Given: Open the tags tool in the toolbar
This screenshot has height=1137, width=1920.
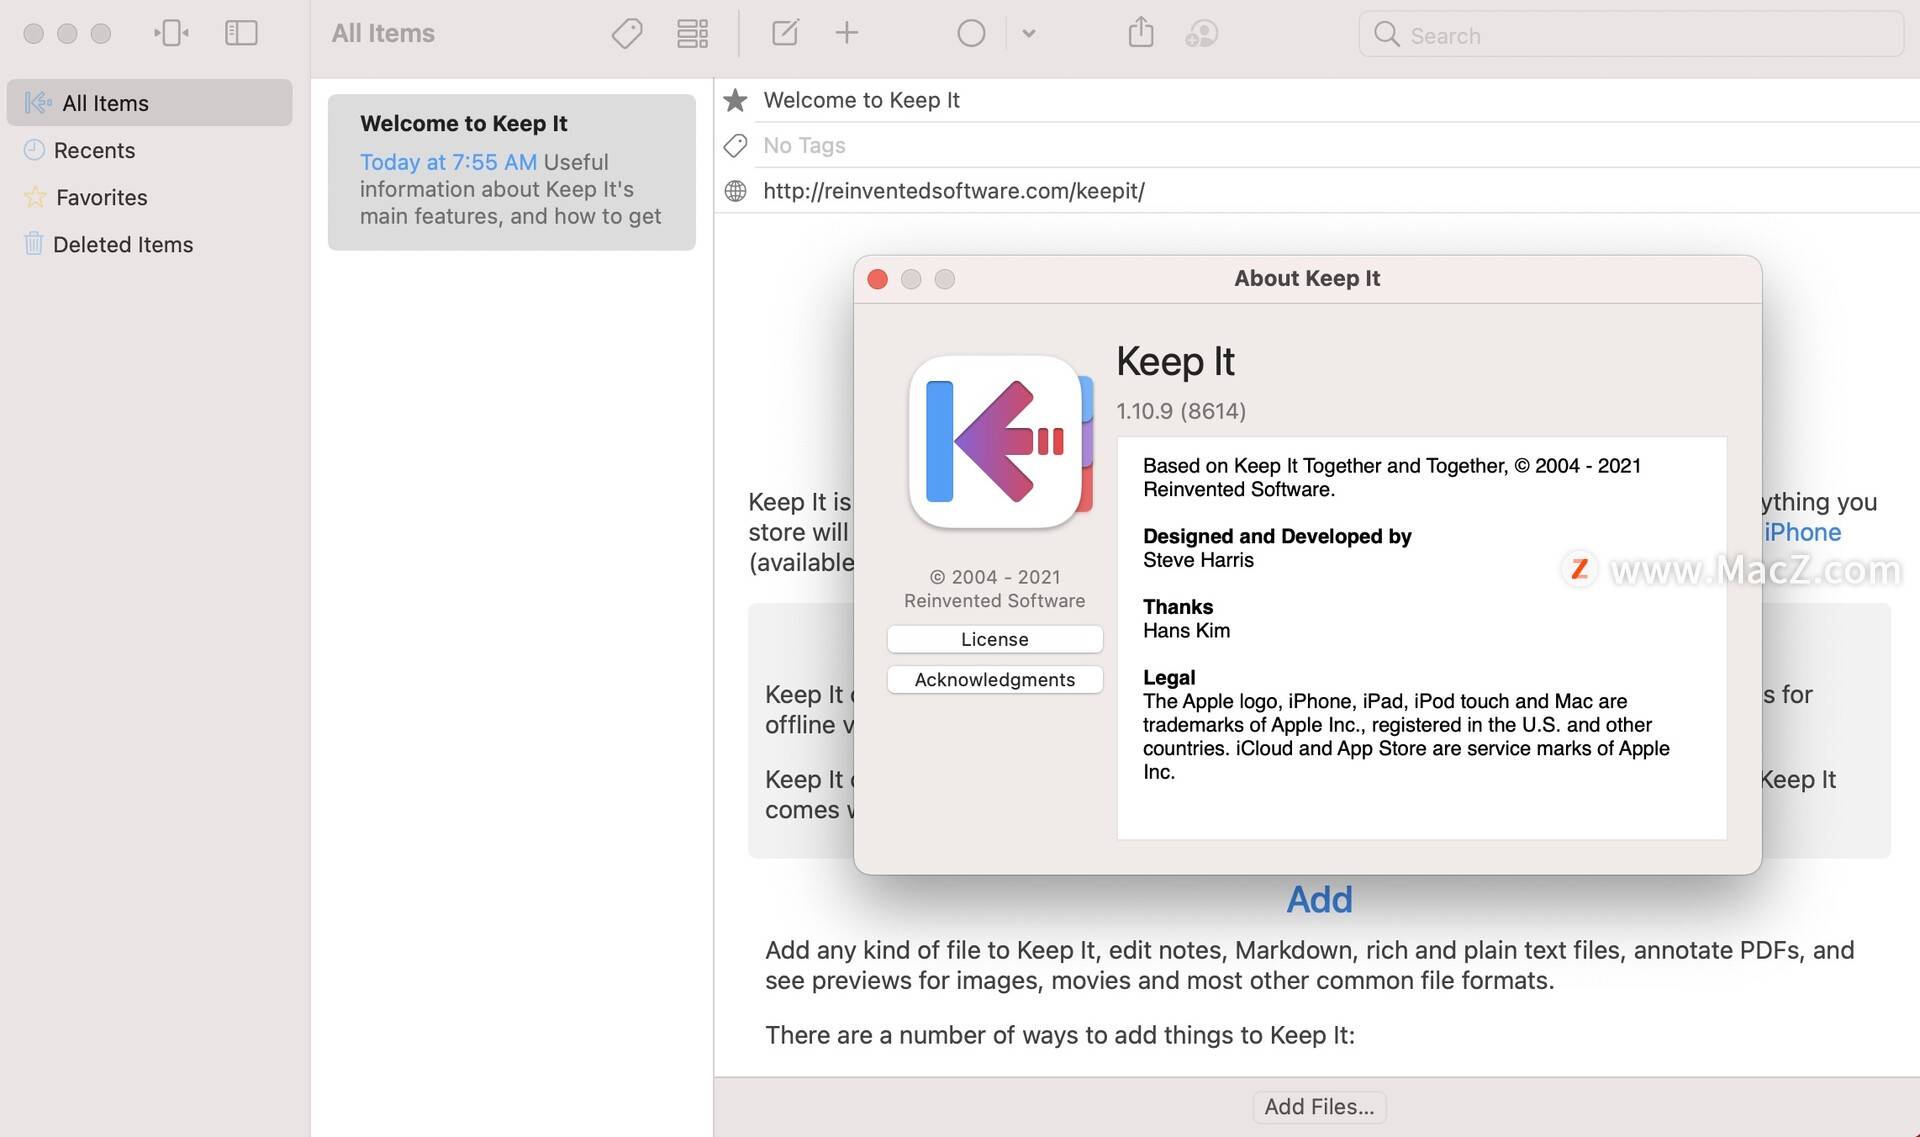Looking at the screenshot, I should point(627,33).
